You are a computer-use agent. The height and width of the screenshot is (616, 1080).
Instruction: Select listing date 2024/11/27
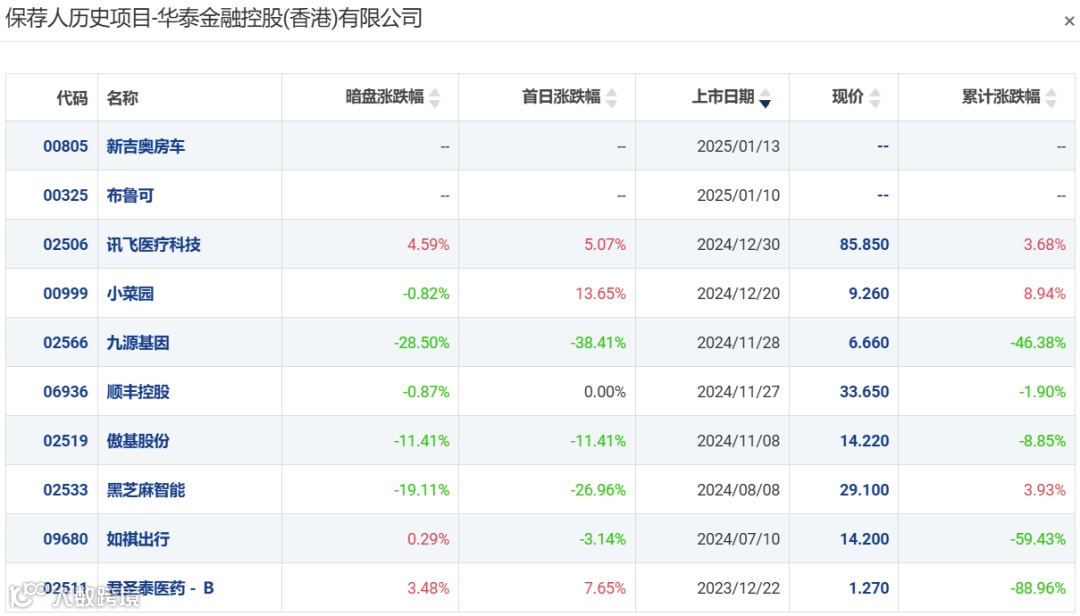tap(738, 391)
